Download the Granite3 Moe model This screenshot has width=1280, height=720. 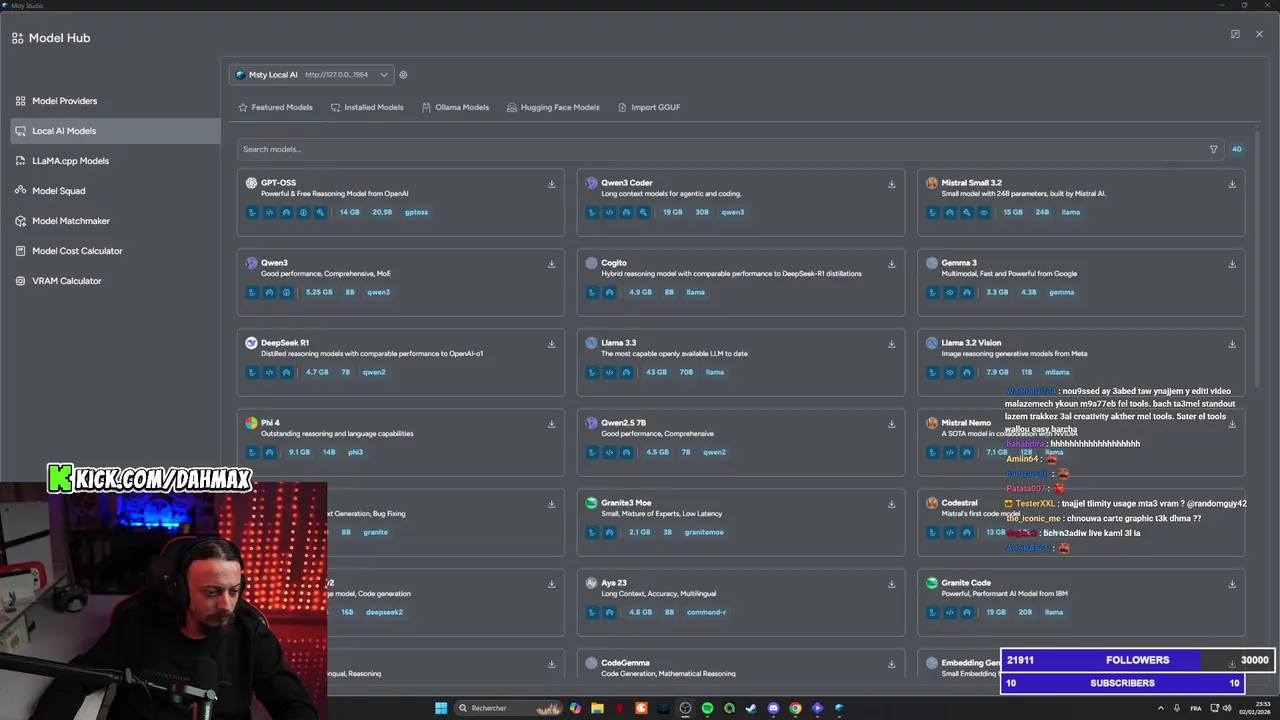892,504
